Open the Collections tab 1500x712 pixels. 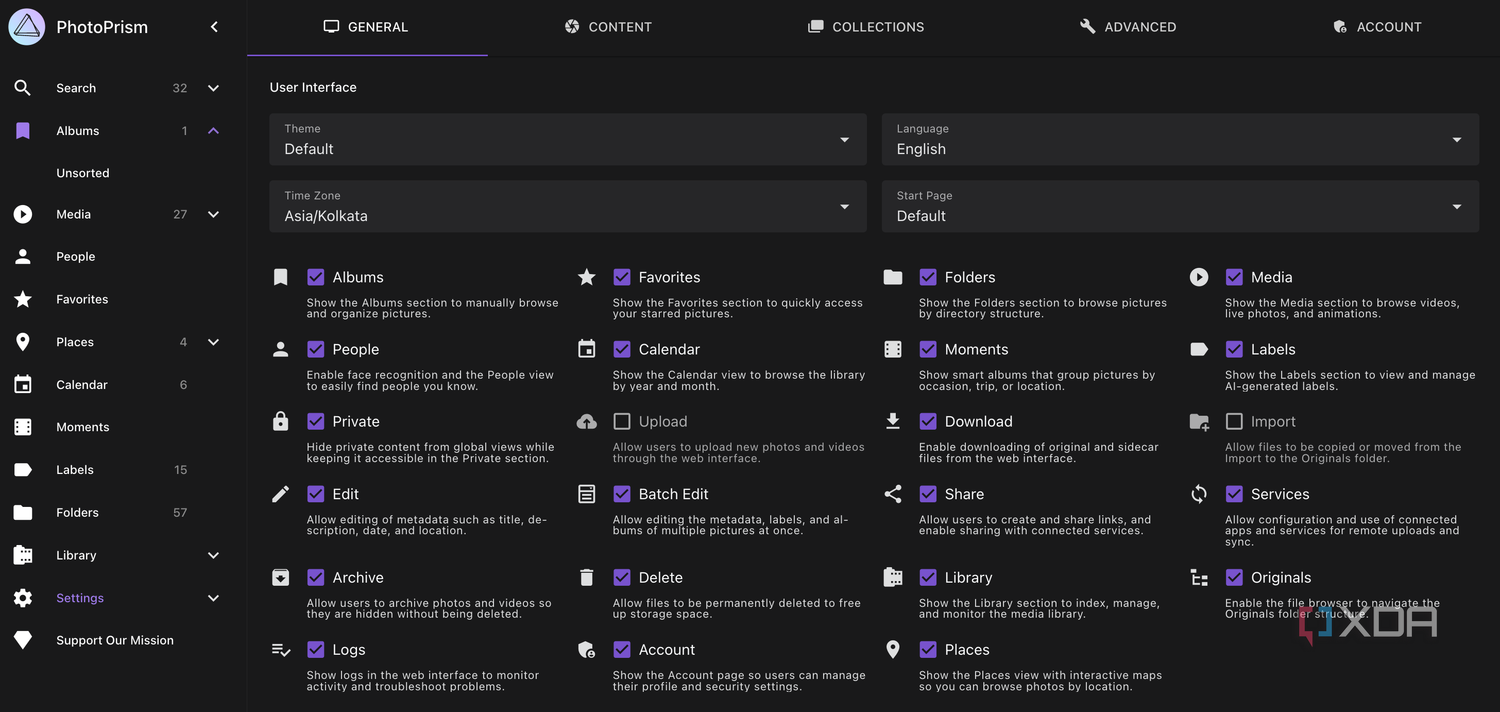click(x=866, y=27)
